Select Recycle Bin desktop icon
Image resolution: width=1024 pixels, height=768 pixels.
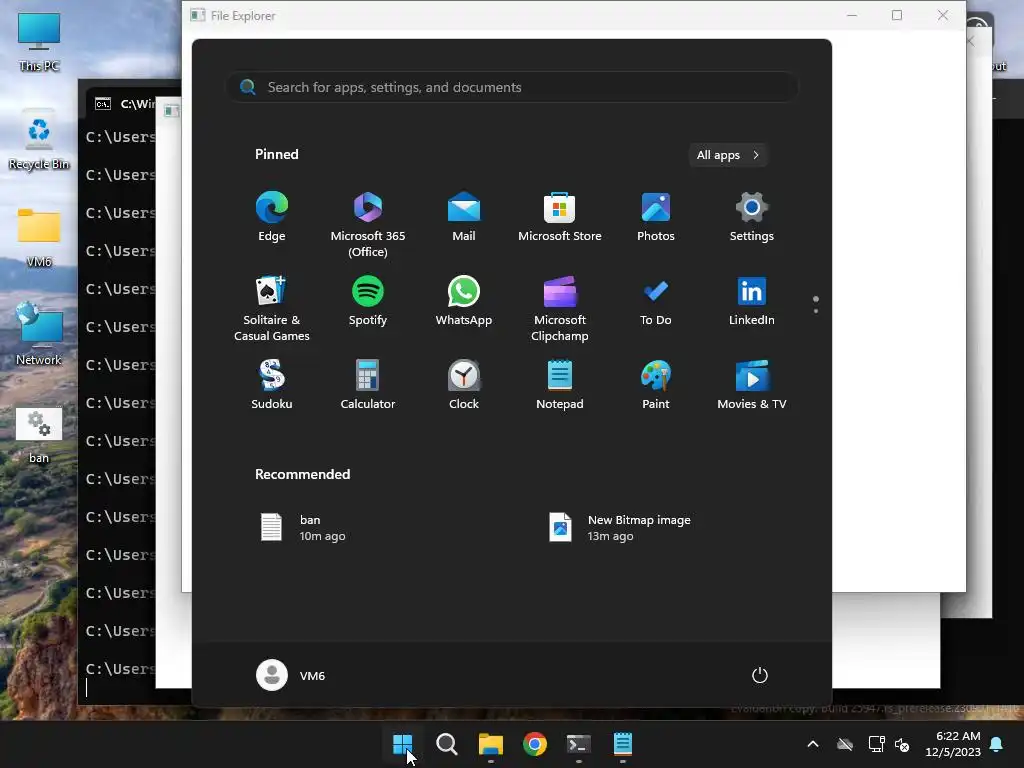tap(39, 140)
